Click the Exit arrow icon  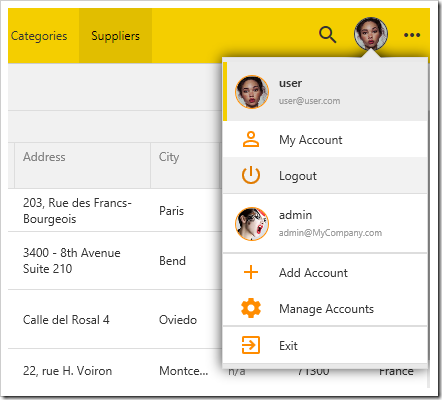(251, 345)
